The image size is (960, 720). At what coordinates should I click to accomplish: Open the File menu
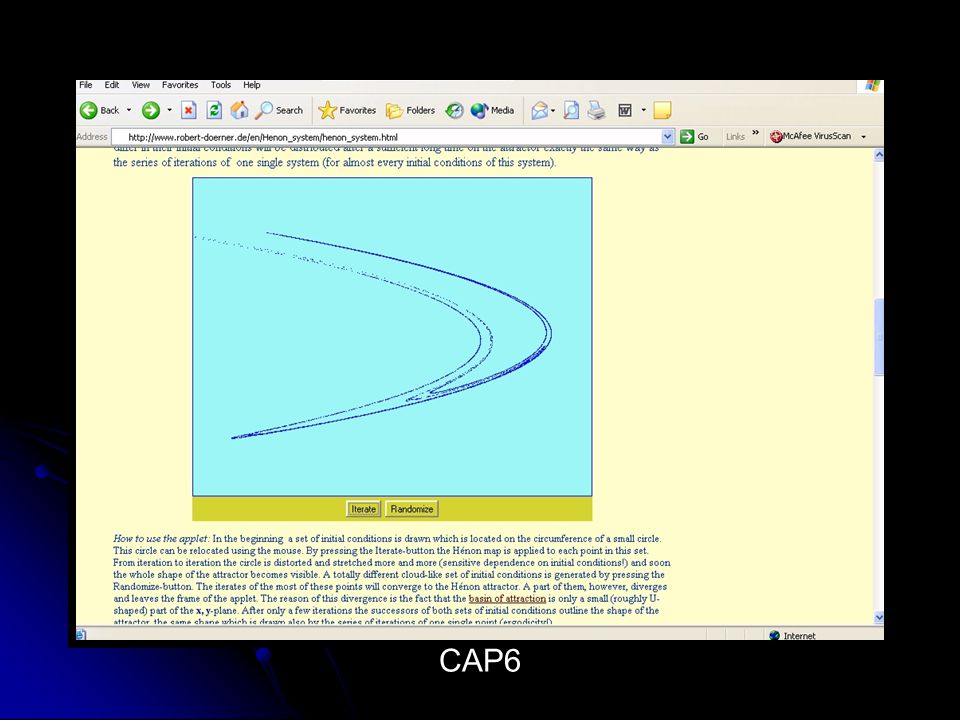coord(86,85)
